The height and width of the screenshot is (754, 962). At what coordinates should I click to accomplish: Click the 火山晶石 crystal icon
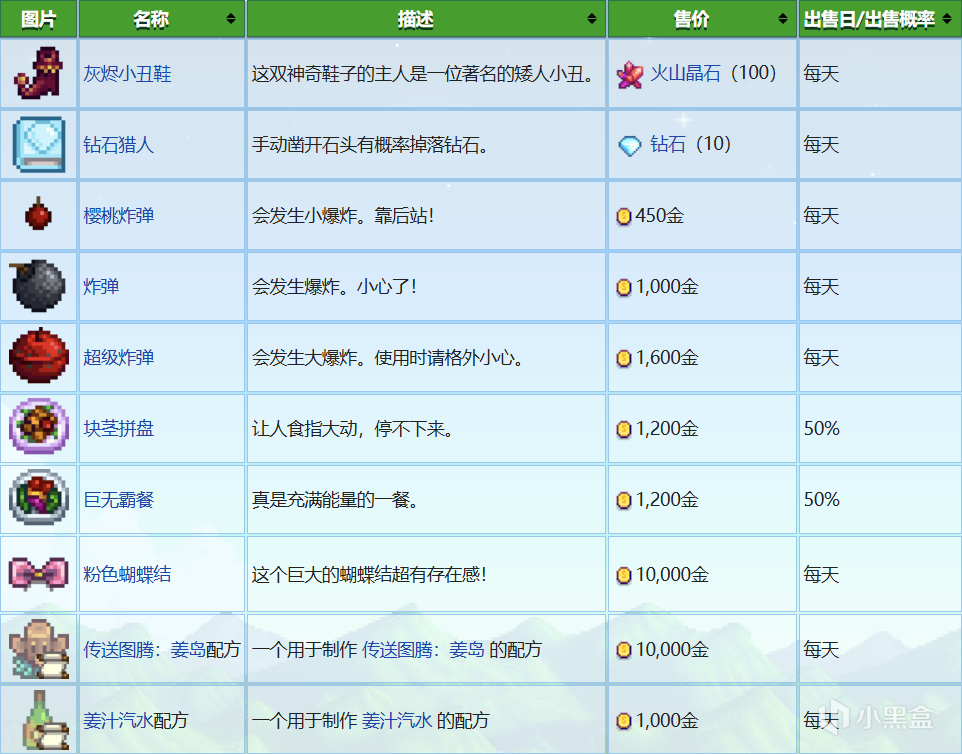[x=629, y=75]
